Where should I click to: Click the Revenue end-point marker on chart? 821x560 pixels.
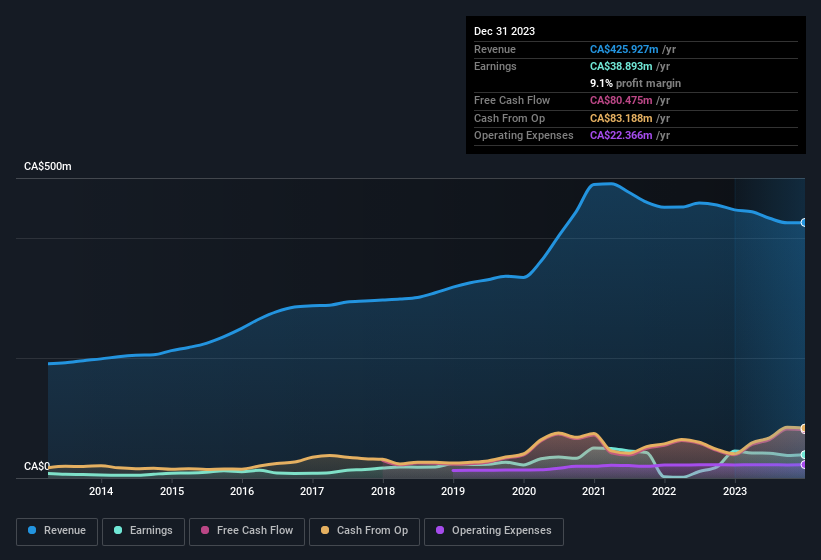coord(804,222)
